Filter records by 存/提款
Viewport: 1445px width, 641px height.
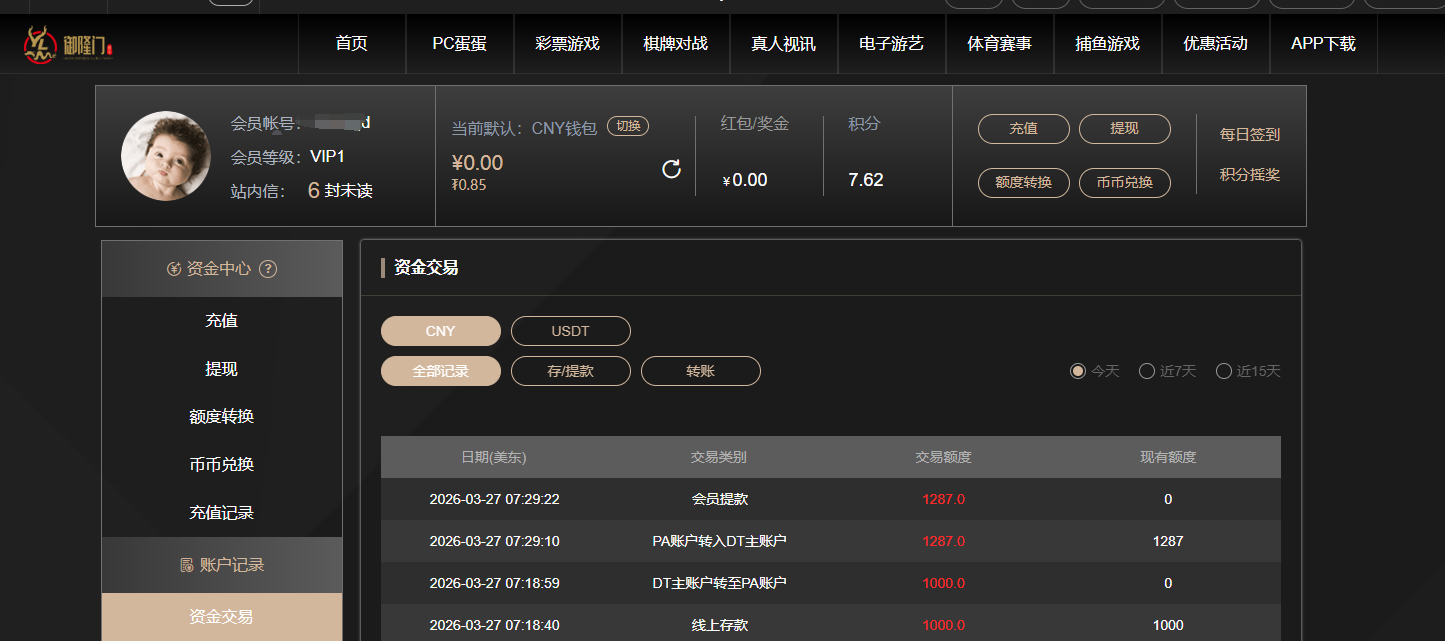(570, 371)
